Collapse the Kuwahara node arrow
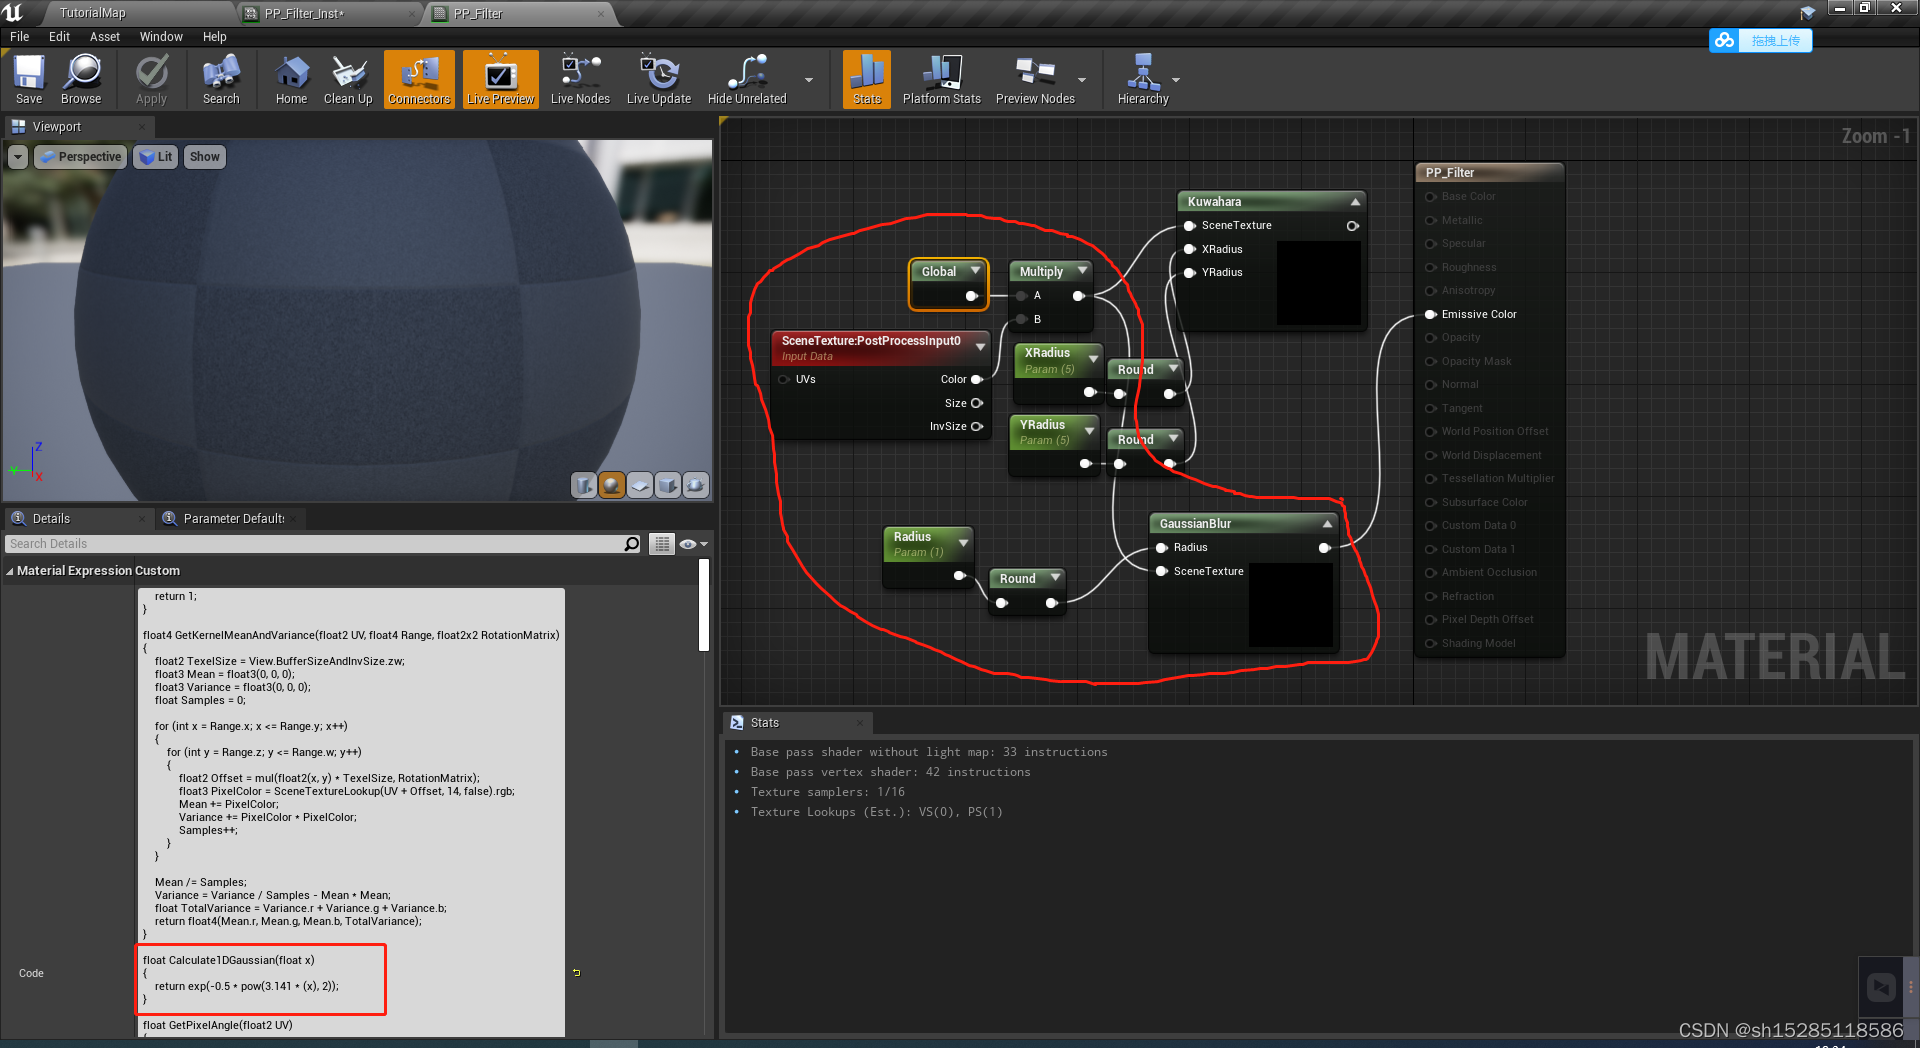The width and height of the screenshot is (1920, 1048). (x=1355, y=201)
